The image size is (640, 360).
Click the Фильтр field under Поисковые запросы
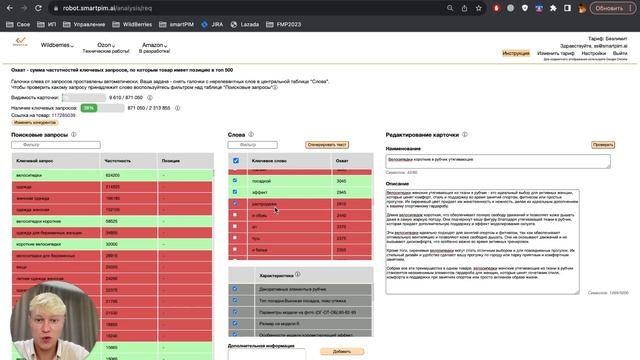pos(56,145)
